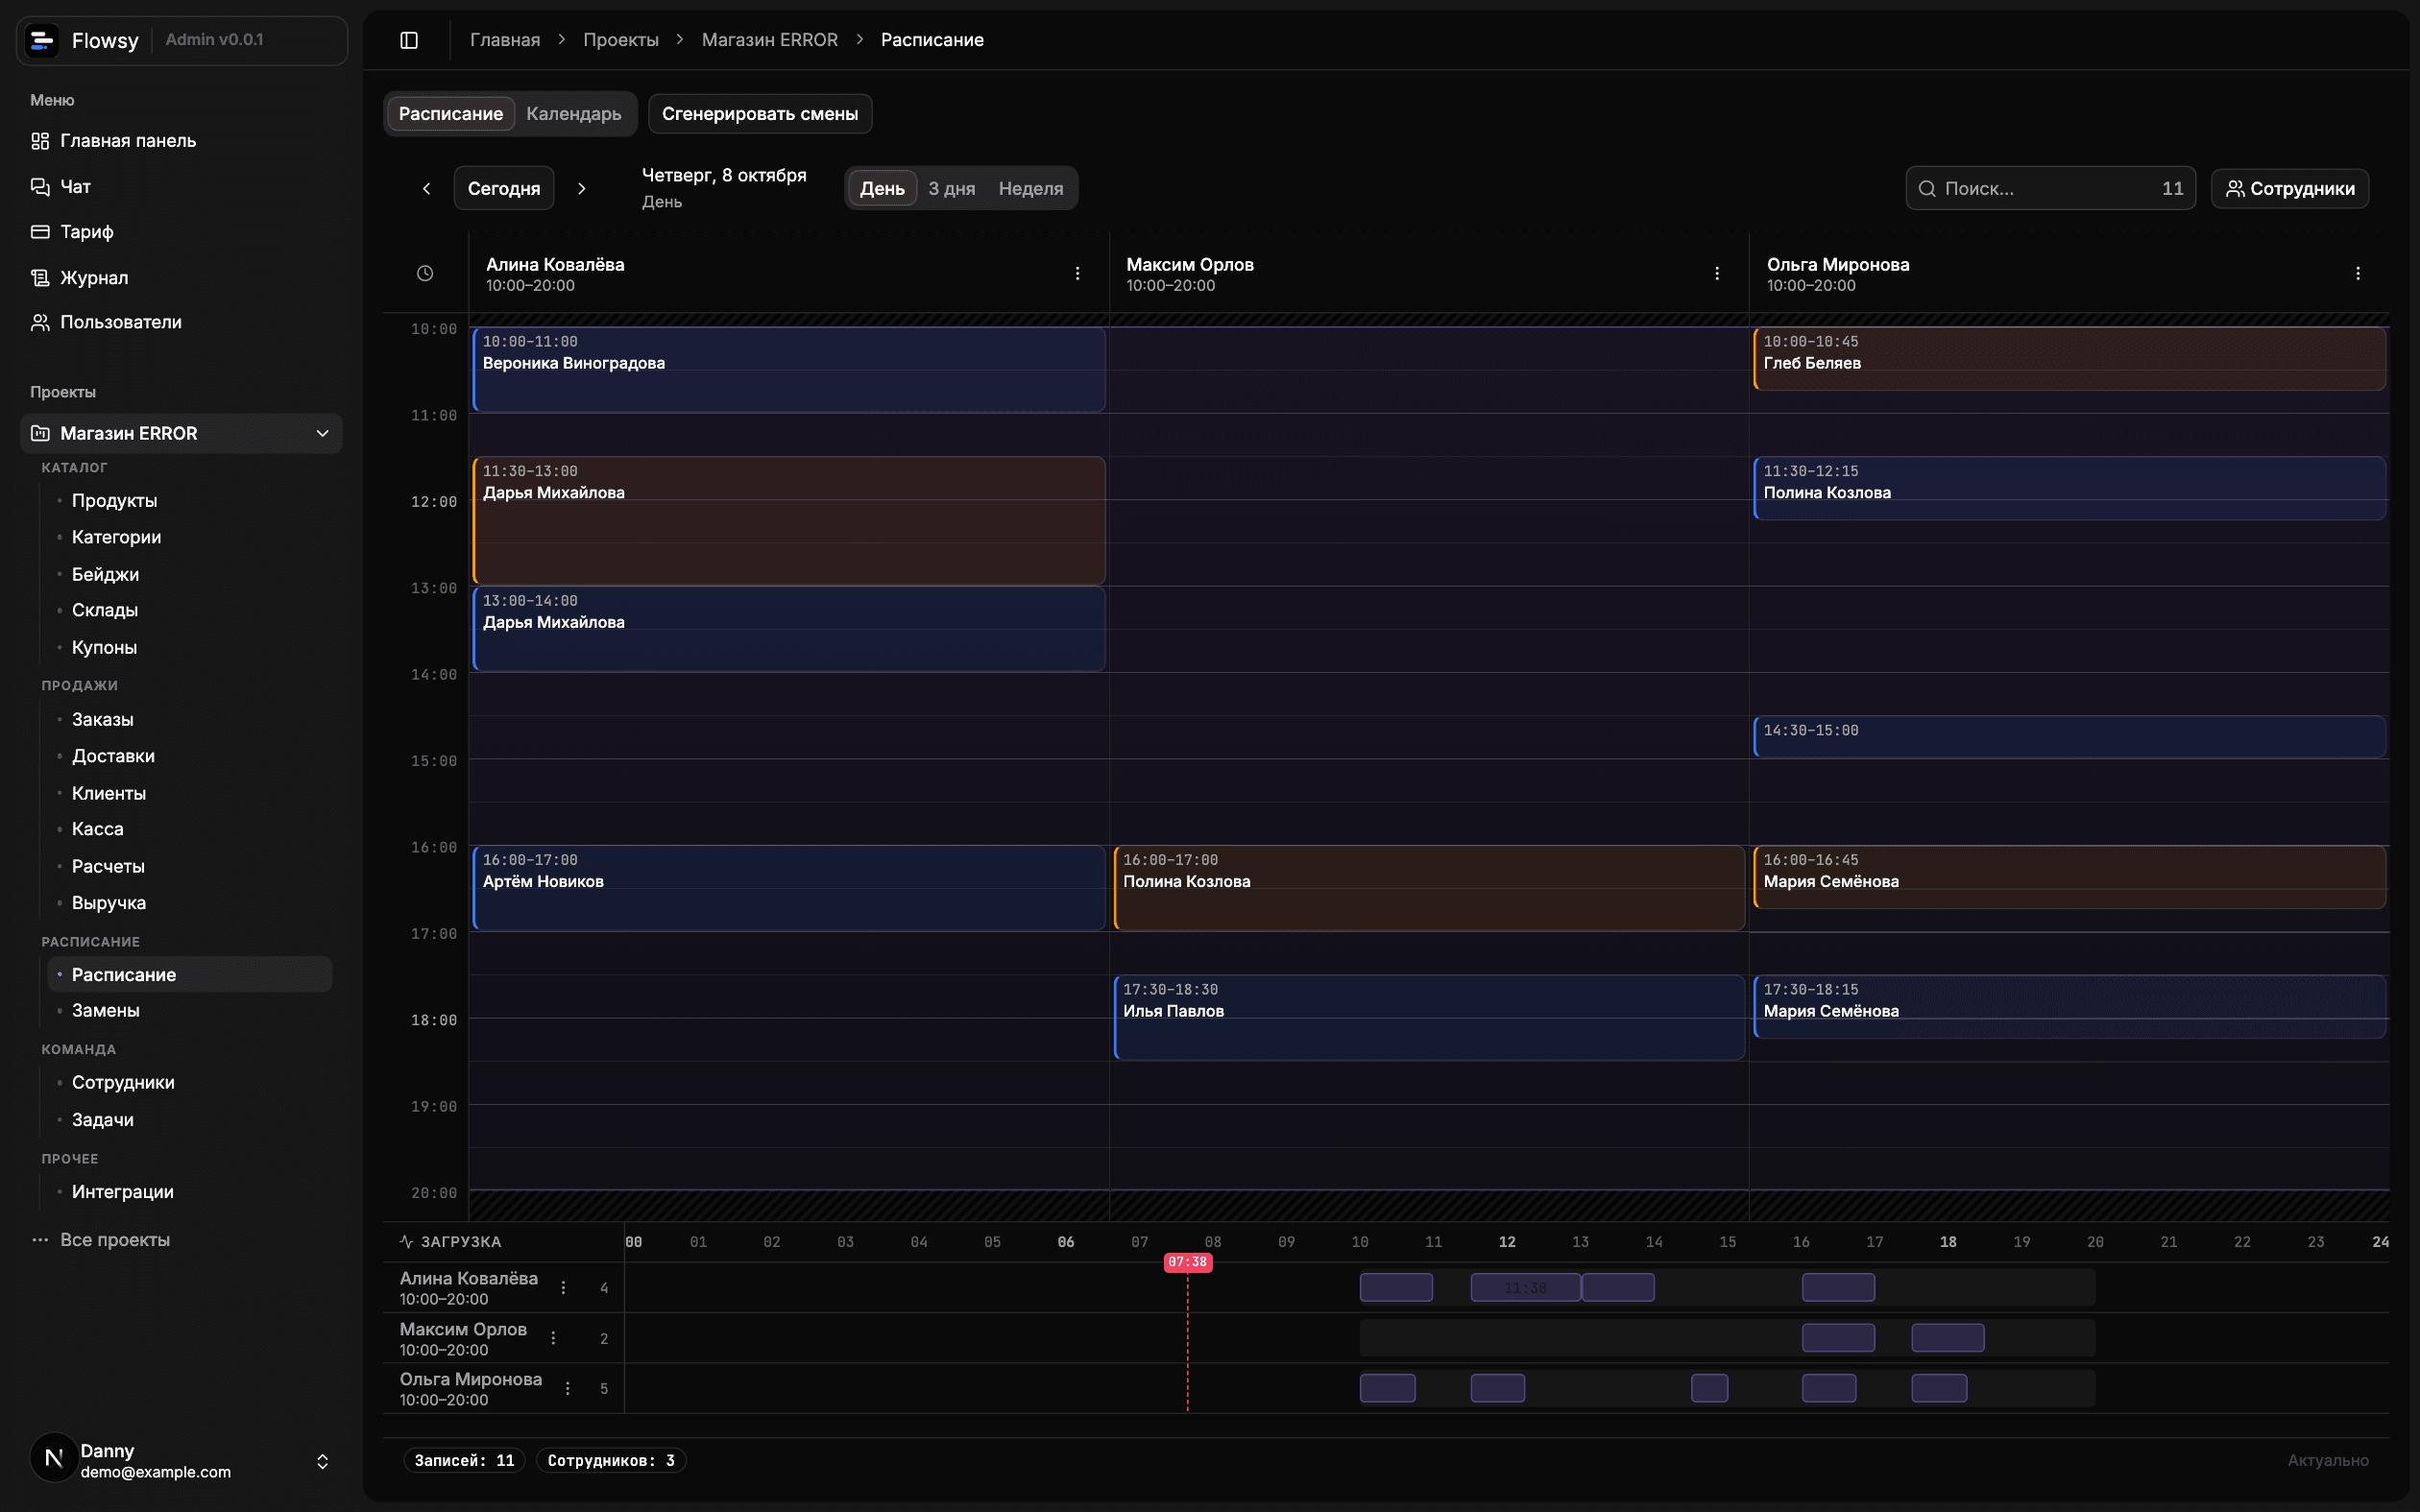This screenshot has width=2420, height=1512.
Task: Go to Главная breadcrumb link
Action: pyautogui.click(x=505, y=40)
